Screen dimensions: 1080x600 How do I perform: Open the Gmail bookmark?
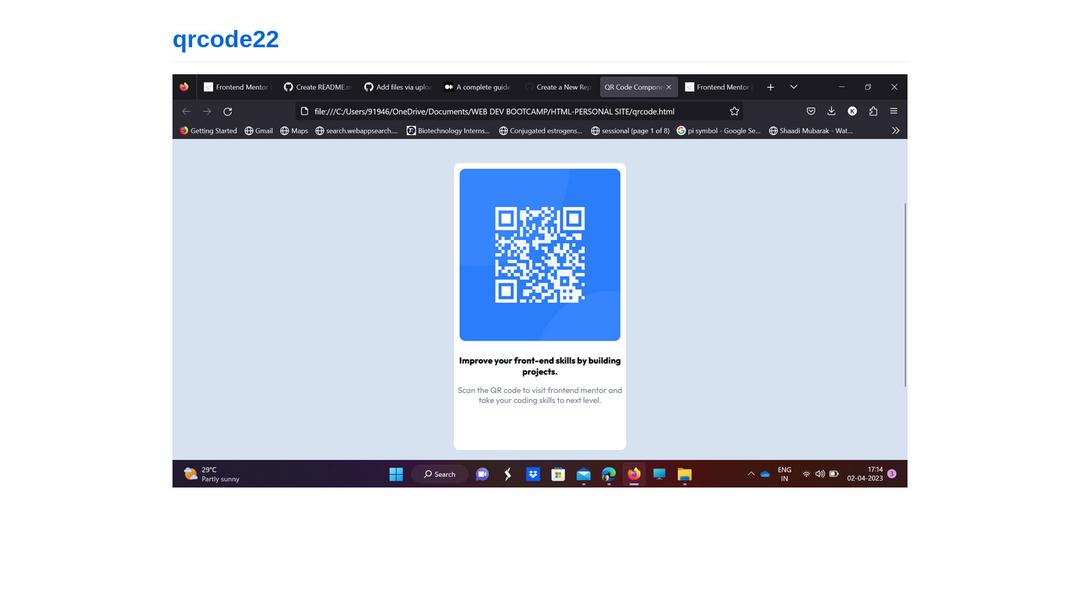tap(259, 130)
